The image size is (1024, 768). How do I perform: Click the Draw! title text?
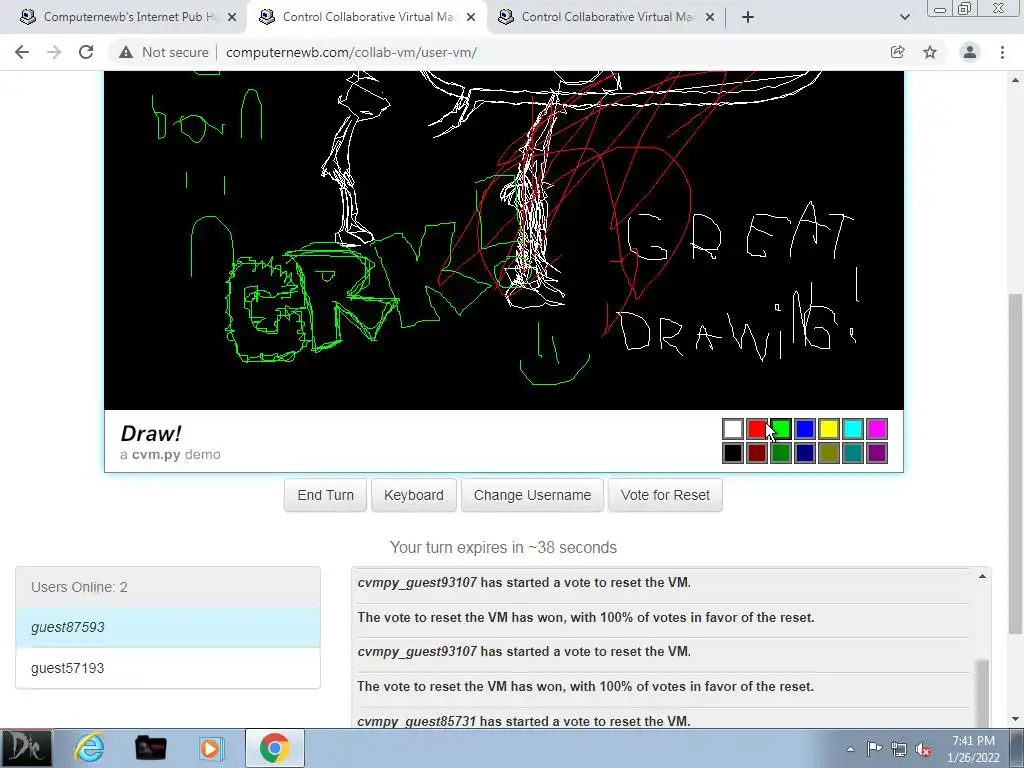tap(151, 433)
